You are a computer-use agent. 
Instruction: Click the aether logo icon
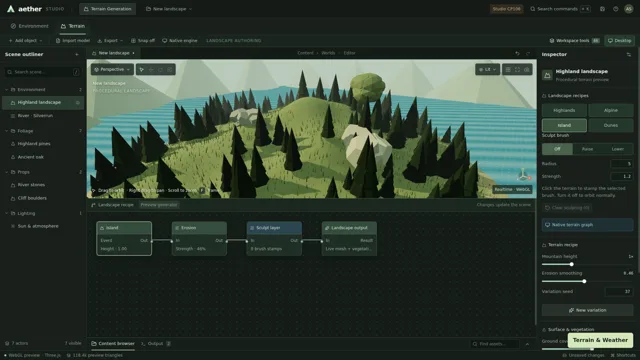point(11,9)
